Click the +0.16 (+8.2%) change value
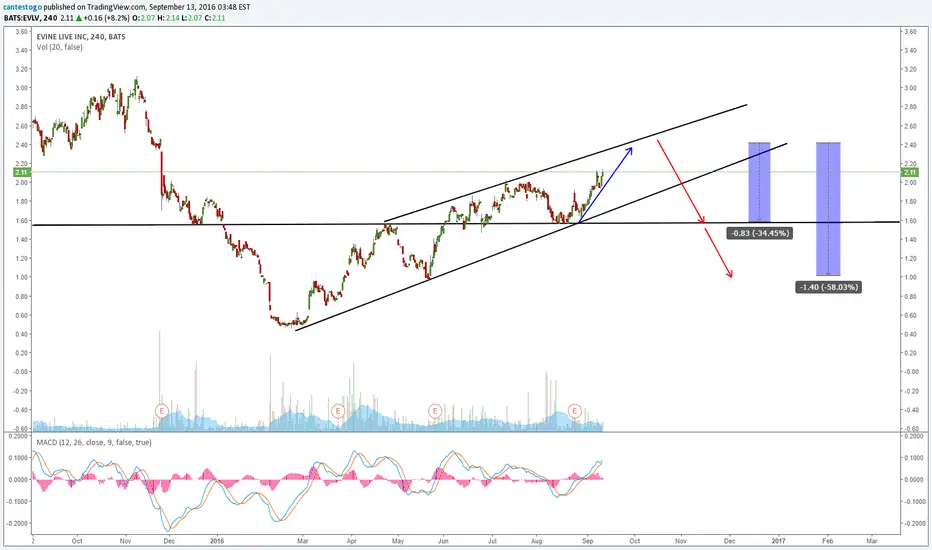The image size is (932, 550). click(x=106, y=18)
